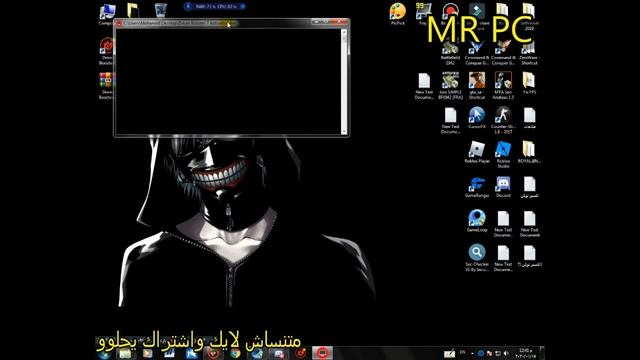640x360 pixels.
Task: Click the Windows Start orb
Action: point(104,354)
